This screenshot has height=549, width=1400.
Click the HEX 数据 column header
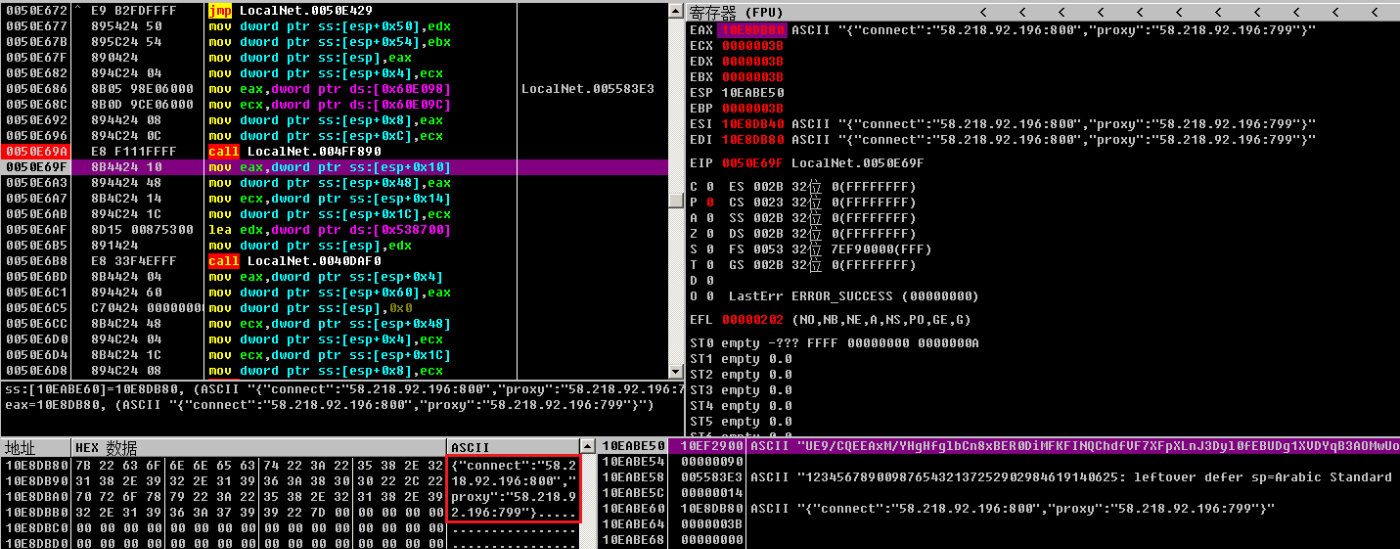[x=259, y=448]
